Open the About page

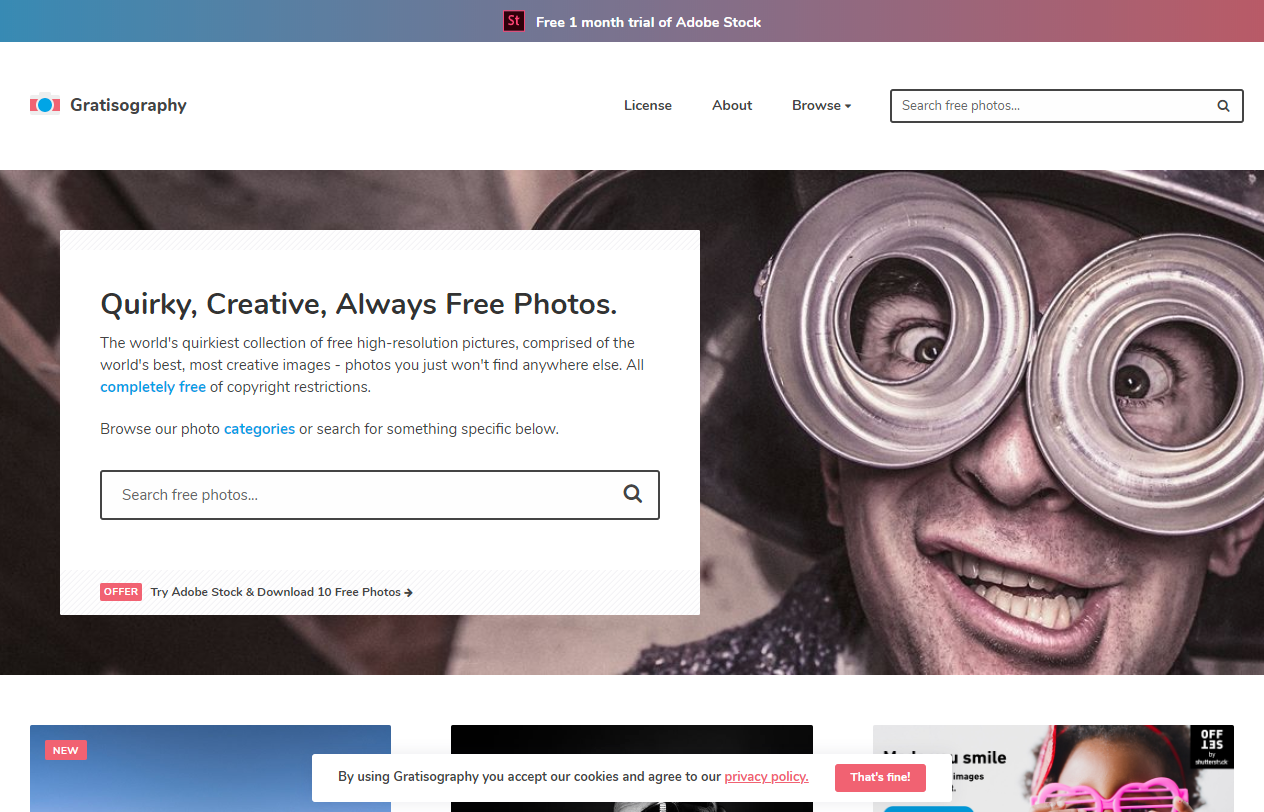tap(732, 105)
